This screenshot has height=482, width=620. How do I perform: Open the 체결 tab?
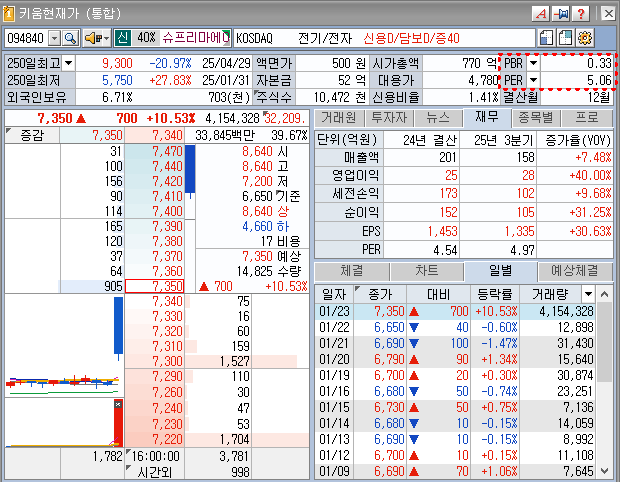pyautogui.click(x=352, y=271)
